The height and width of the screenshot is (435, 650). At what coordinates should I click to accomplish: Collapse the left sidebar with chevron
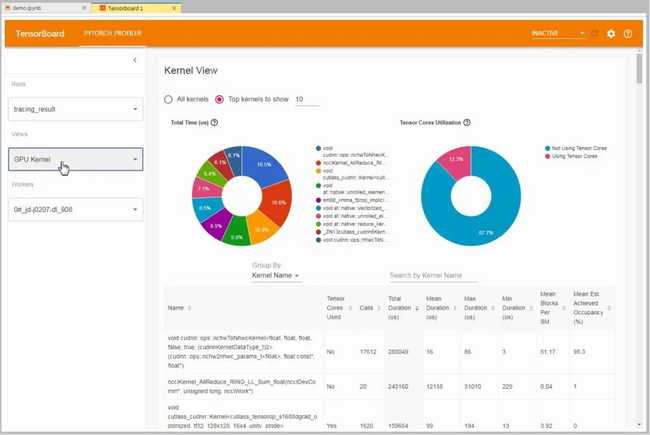[135, 61]
